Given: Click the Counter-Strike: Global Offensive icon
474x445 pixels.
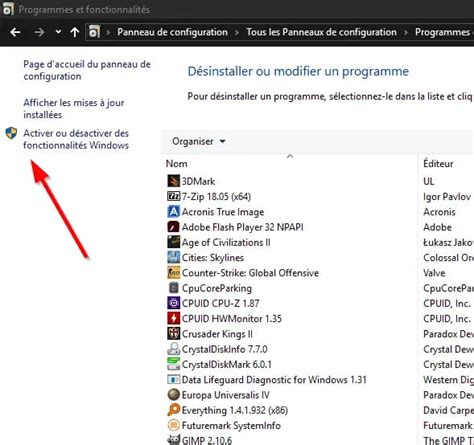Looking at the screenshot, I should pos(173,273).
